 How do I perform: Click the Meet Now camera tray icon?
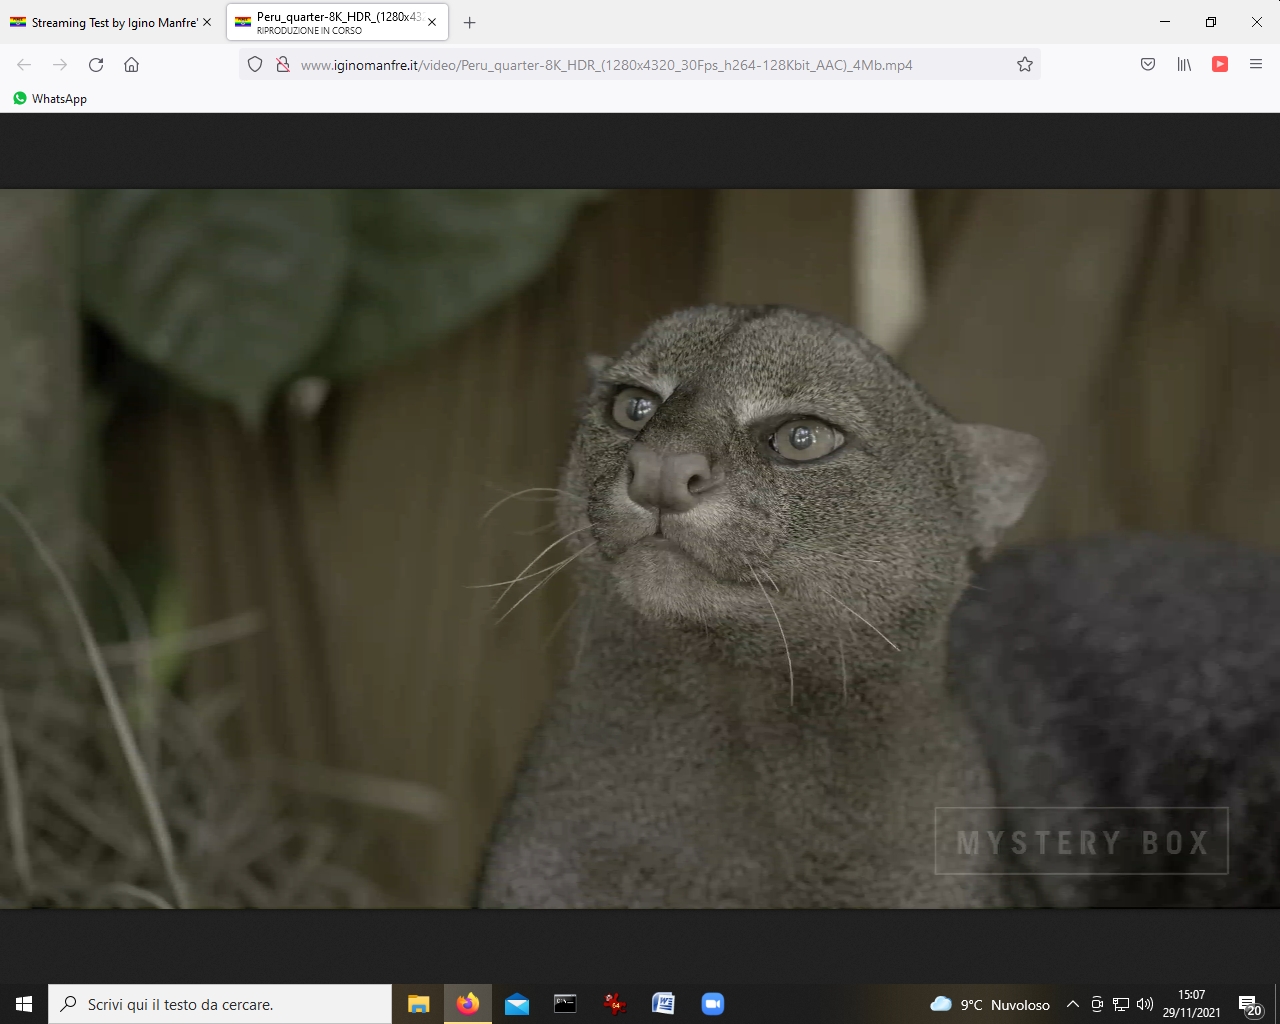pyautogui.click(x=1097, y=1004)
